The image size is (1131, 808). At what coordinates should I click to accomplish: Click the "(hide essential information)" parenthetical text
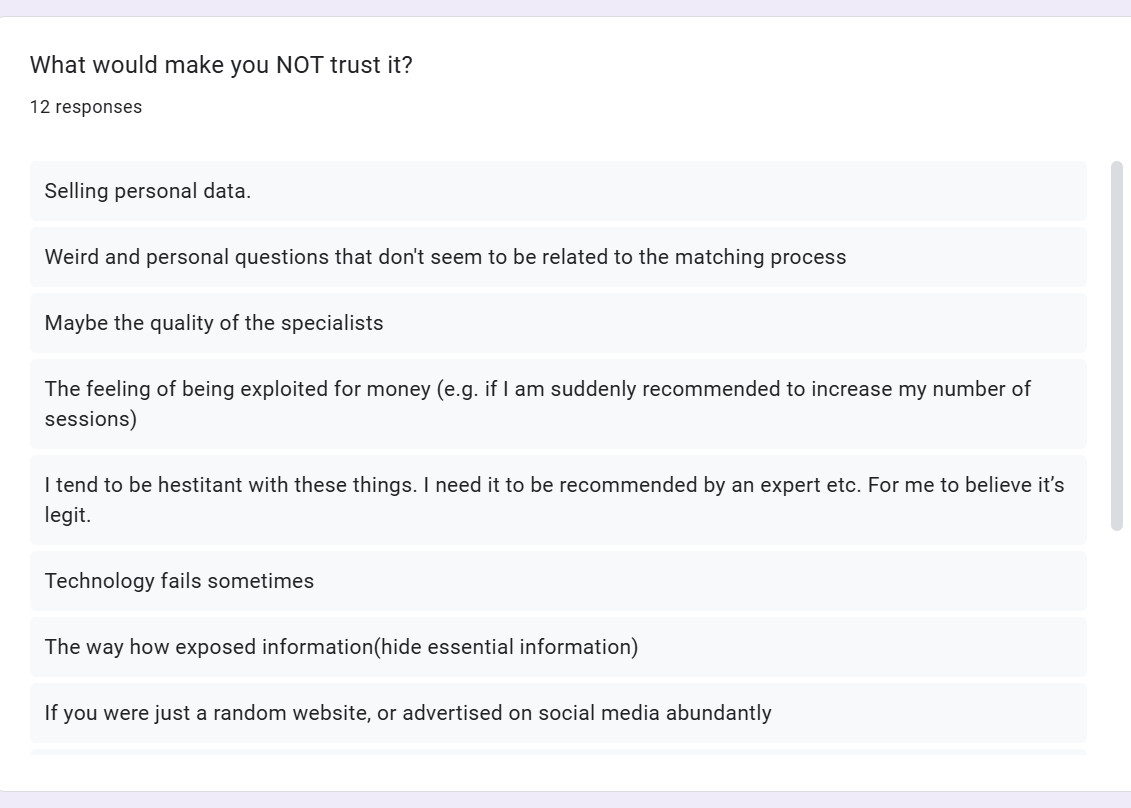click(x=506, y=647)
